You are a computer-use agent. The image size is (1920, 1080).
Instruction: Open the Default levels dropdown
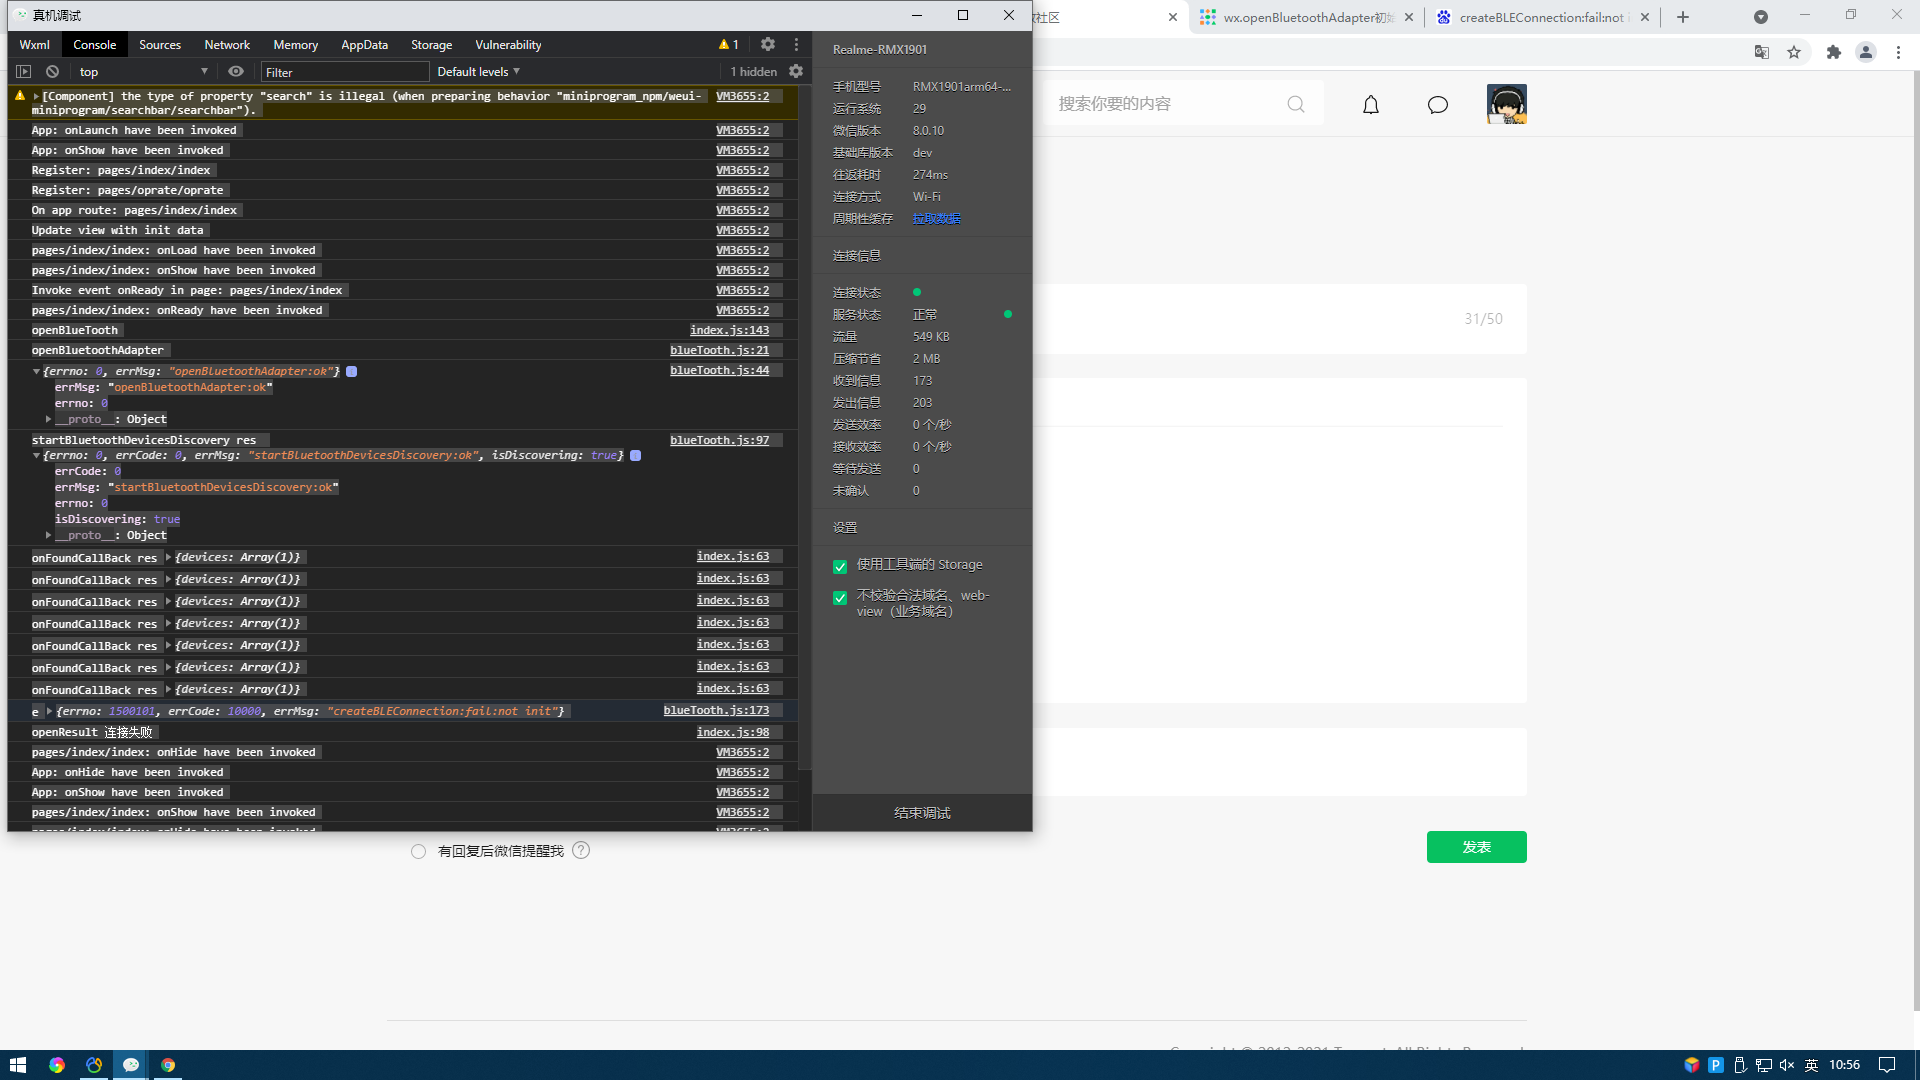tap(478, 72)
